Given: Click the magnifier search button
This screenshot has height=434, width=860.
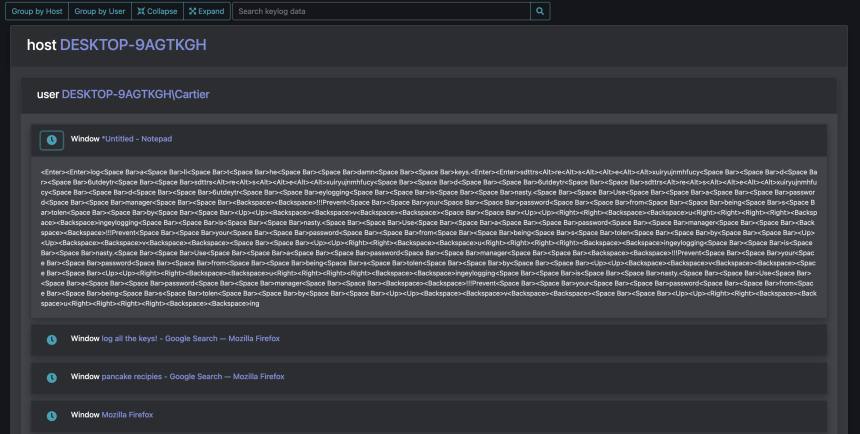Looking at the screenshot, I should [540, 11].
